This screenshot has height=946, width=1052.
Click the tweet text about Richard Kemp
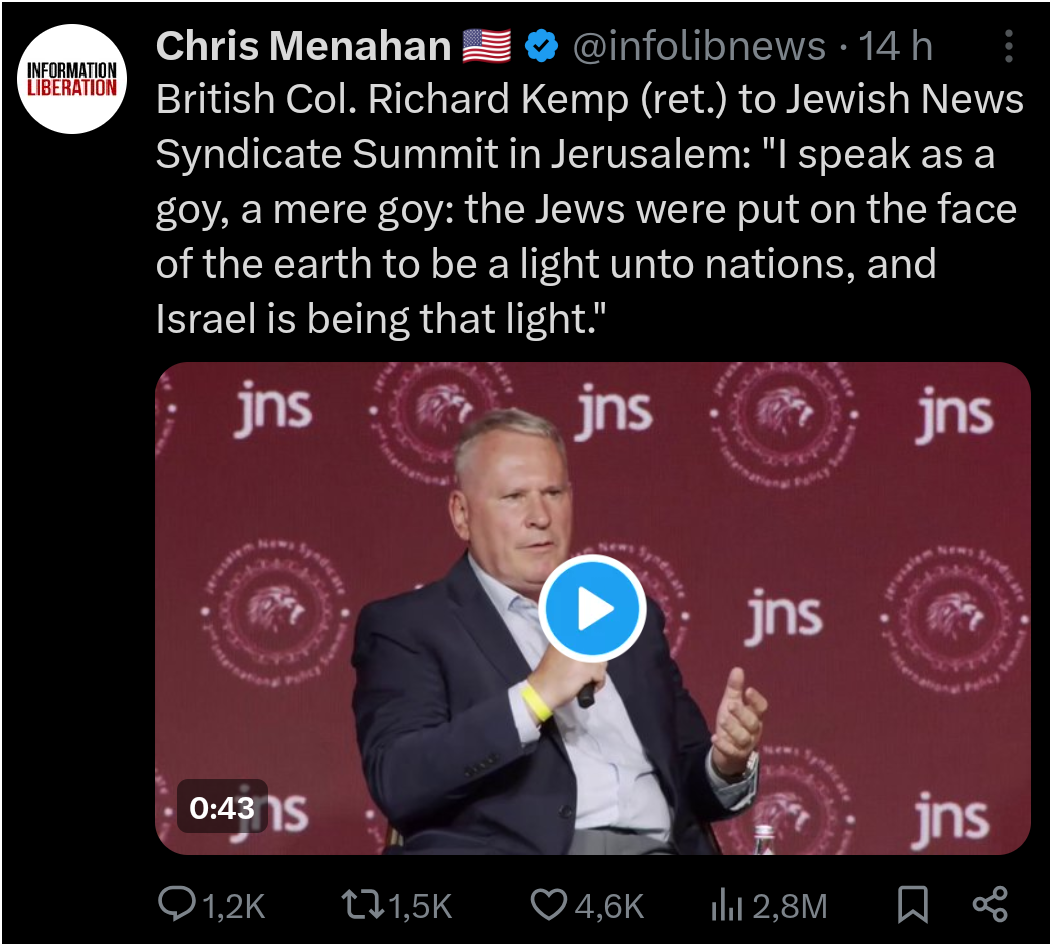pyautogui.click(x=590, y=209)
